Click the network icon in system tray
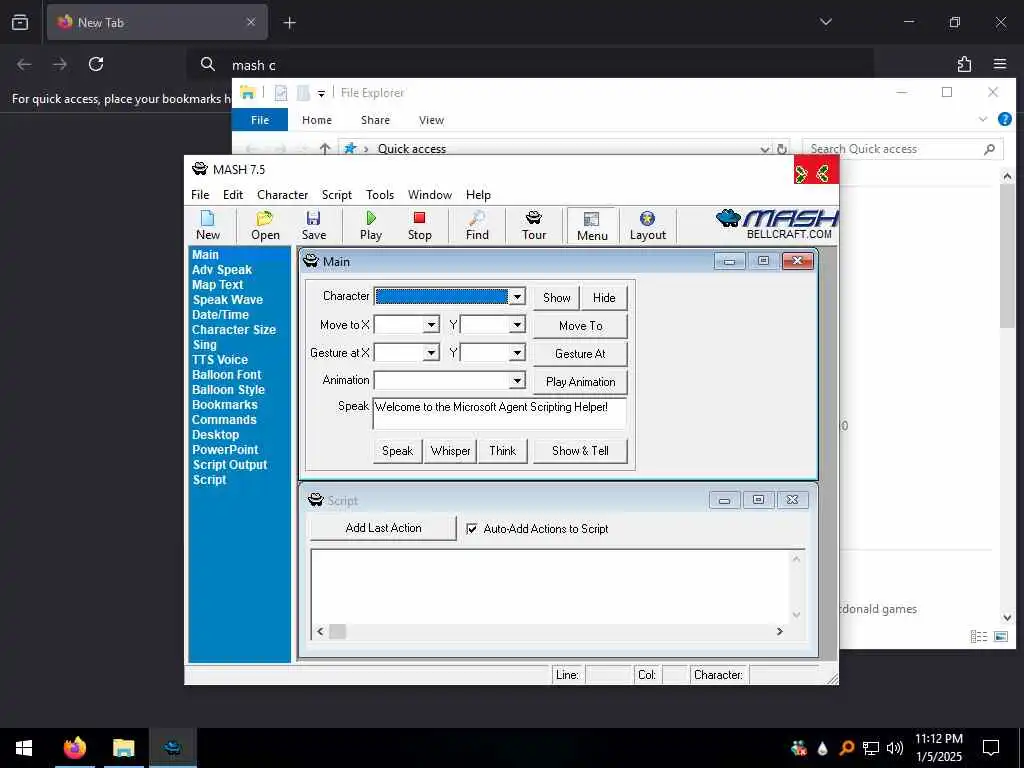 click(871, 748)
